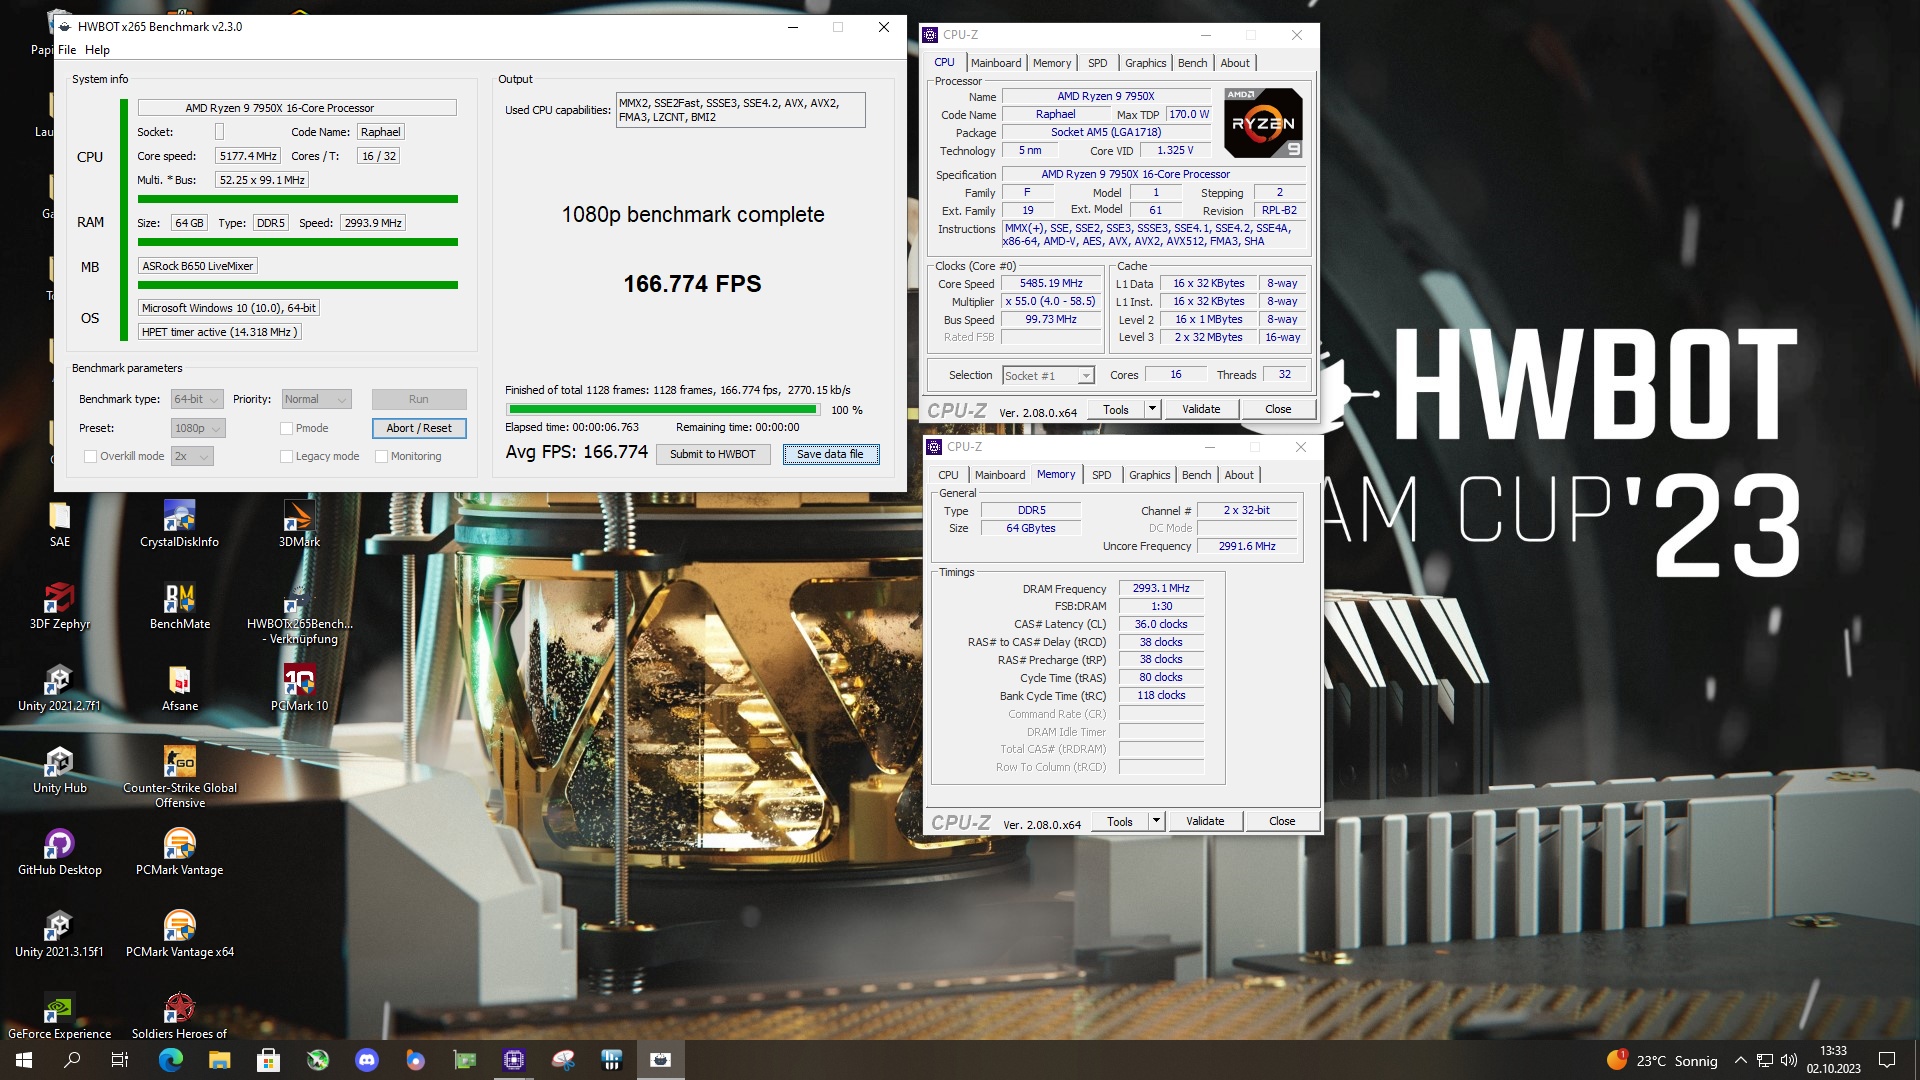1920x1080 pixels.
Task: Click the Abort / Reset button
Action: (419, 428)
